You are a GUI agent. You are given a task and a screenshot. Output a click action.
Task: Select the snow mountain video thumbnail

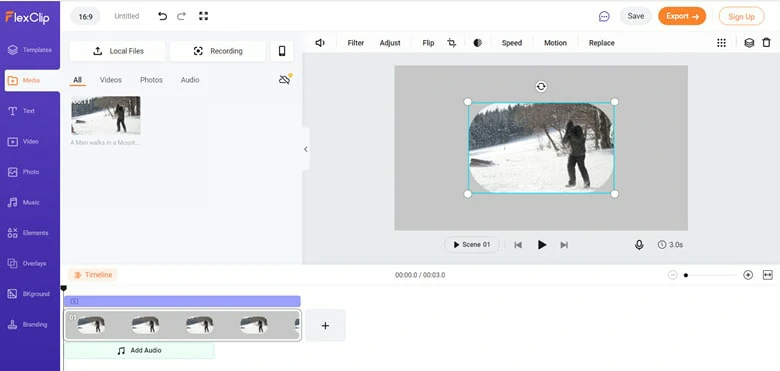pos(106,115)
